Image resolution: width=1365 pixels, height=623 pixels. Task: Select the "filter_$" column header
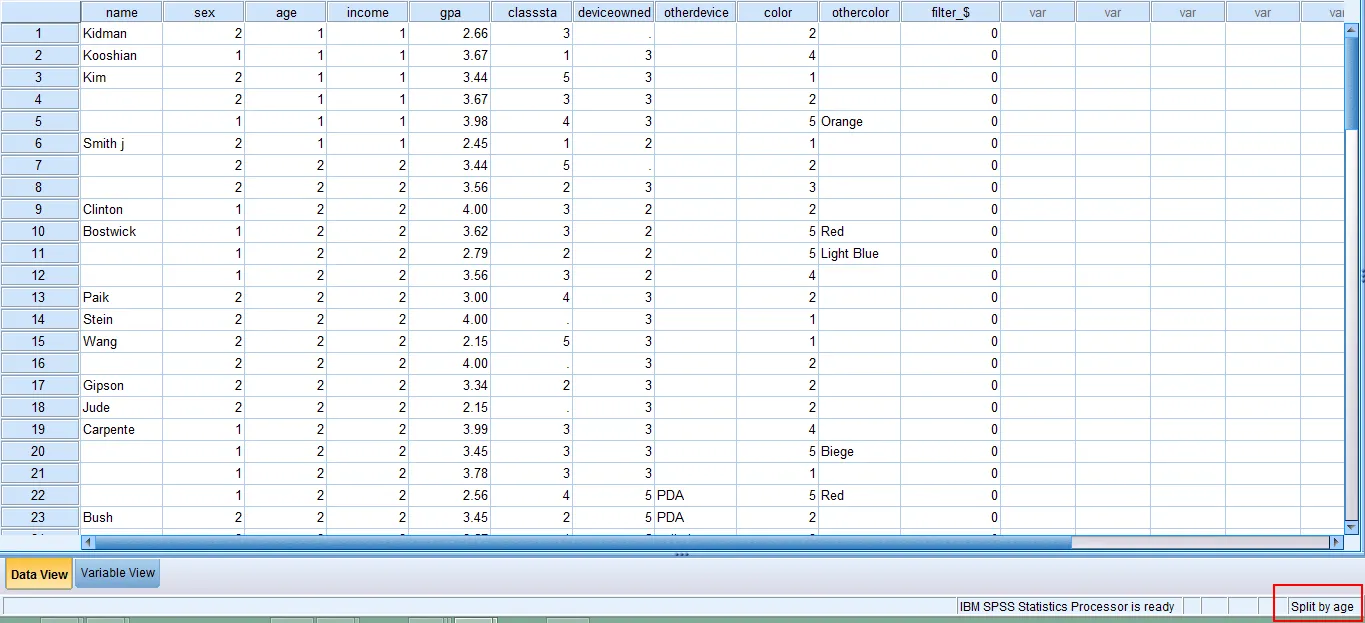point(948,11)
